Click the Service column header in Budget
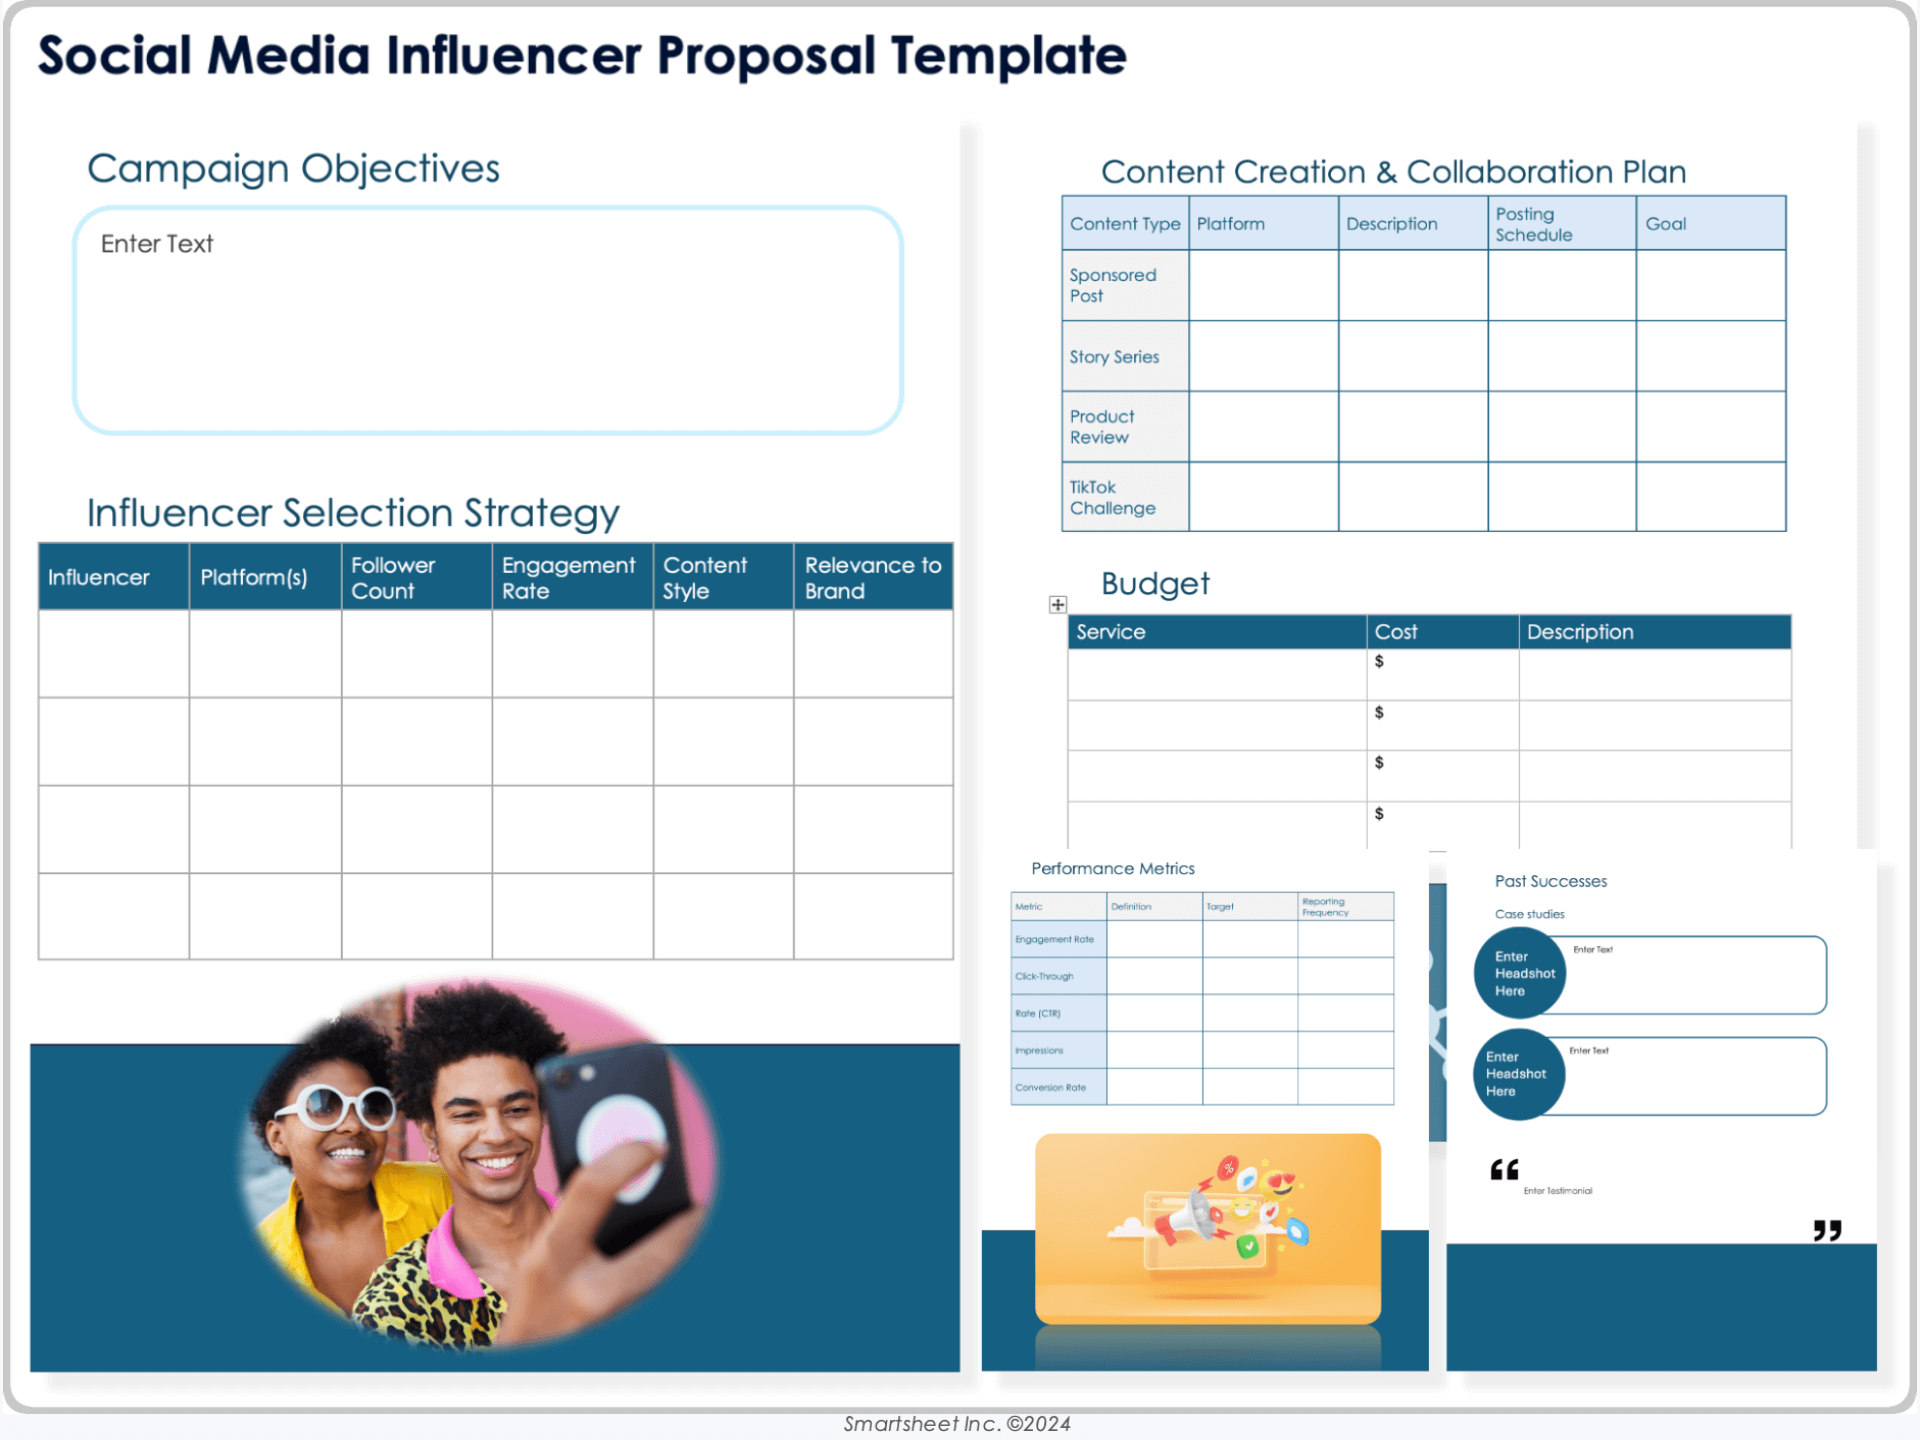Screen dimensions: 1920x1440 [1217, 632]
